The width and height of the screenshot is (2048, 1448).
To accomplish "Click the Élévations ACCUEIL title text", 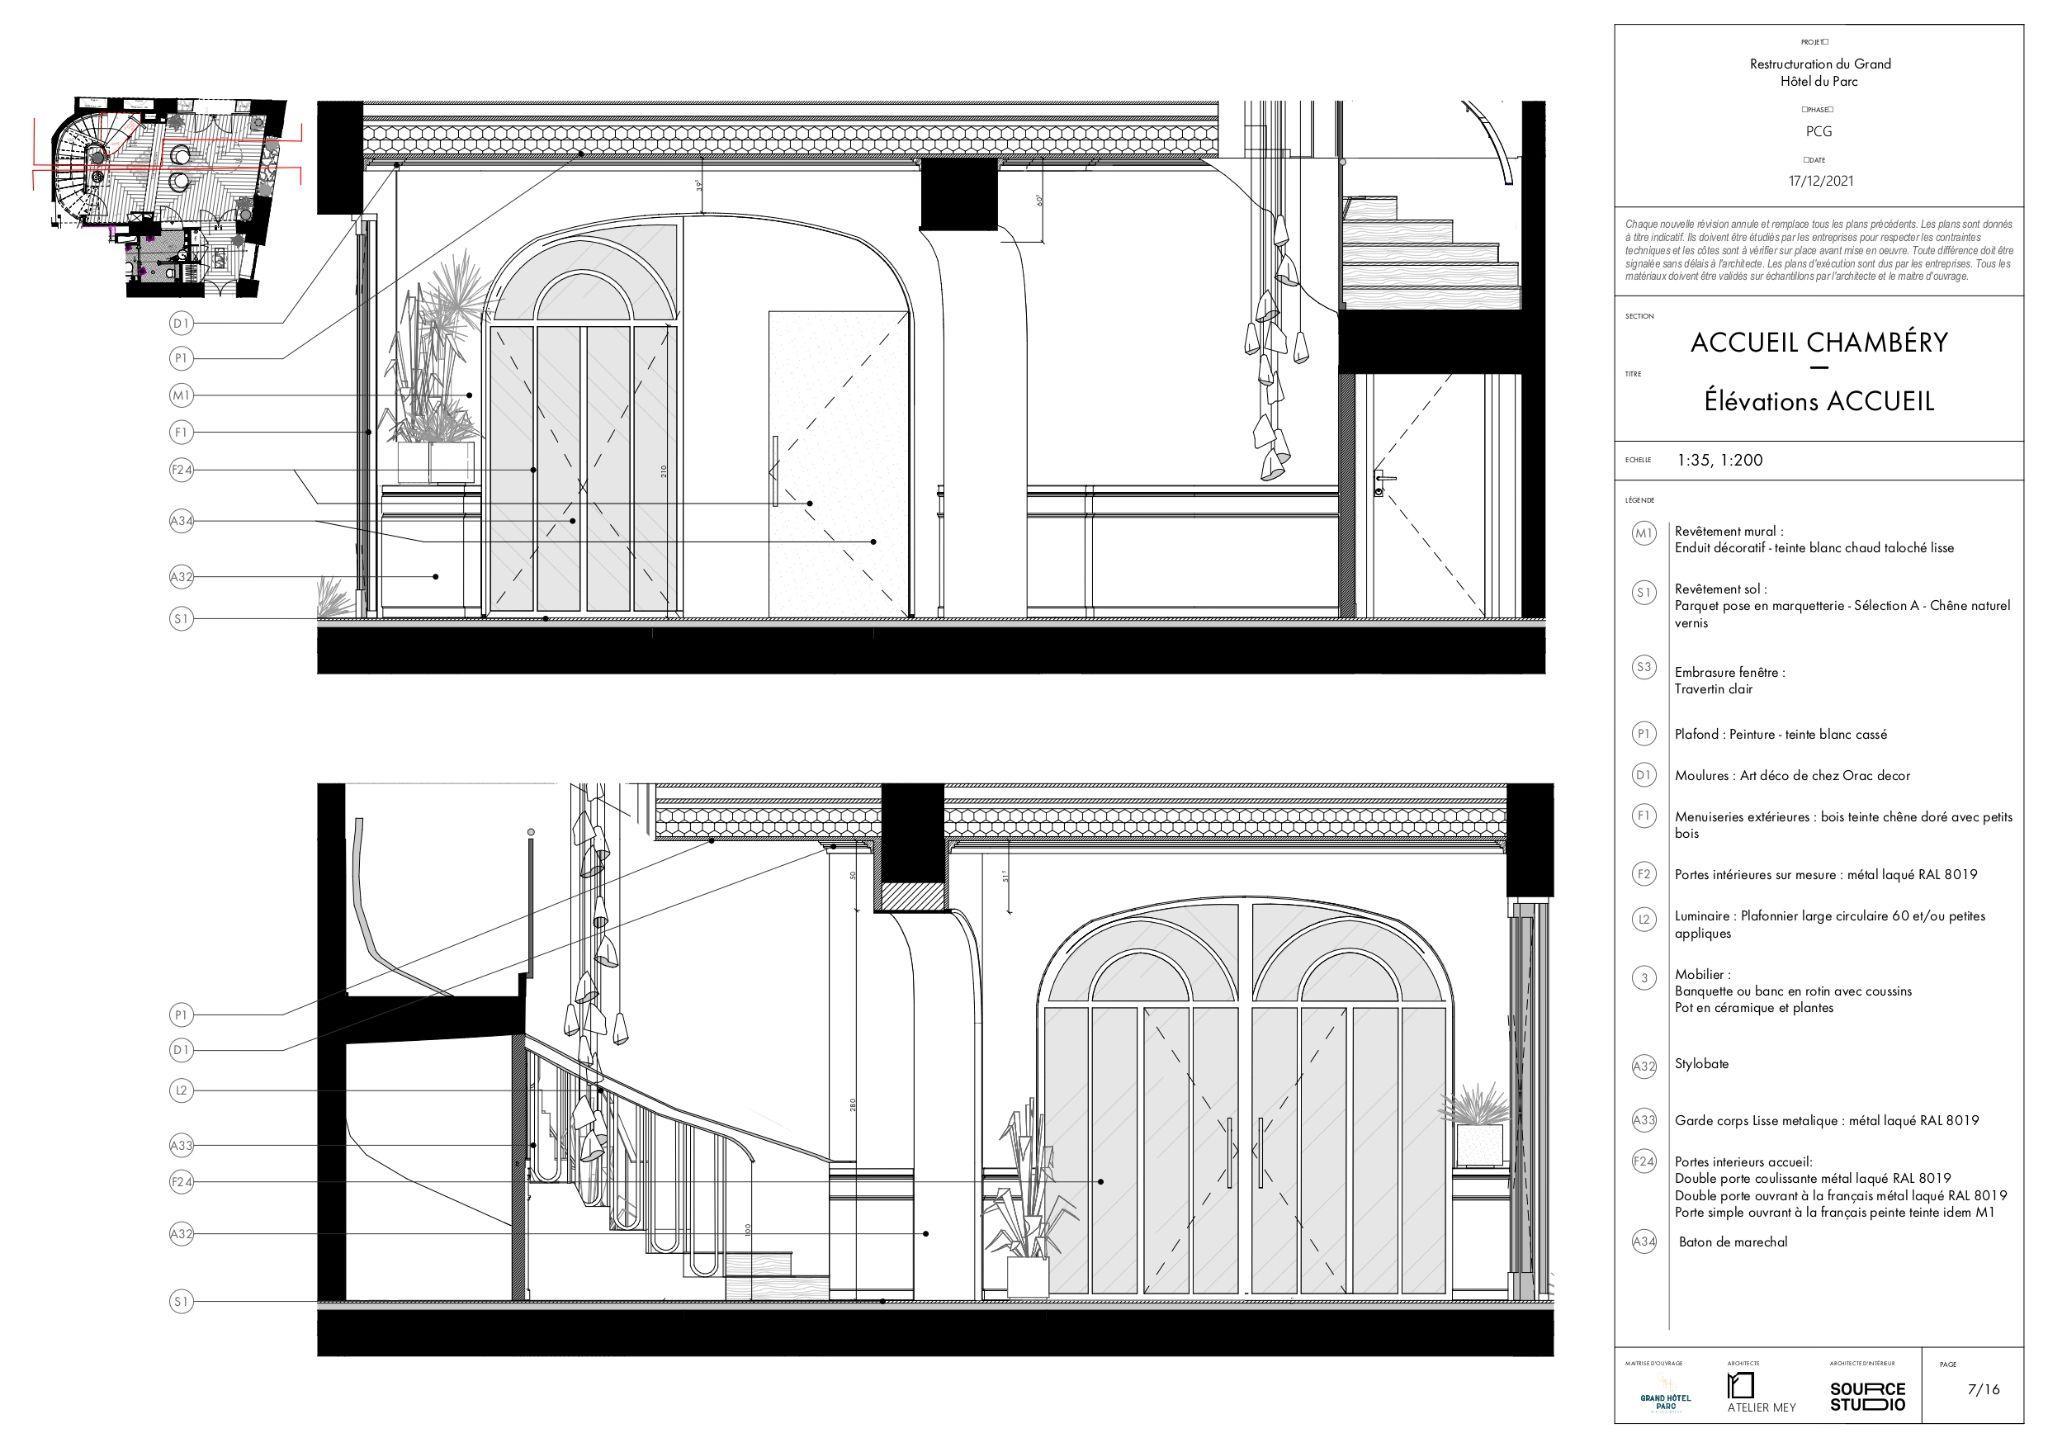I will pyautogui.click(x=1819, y=401).
